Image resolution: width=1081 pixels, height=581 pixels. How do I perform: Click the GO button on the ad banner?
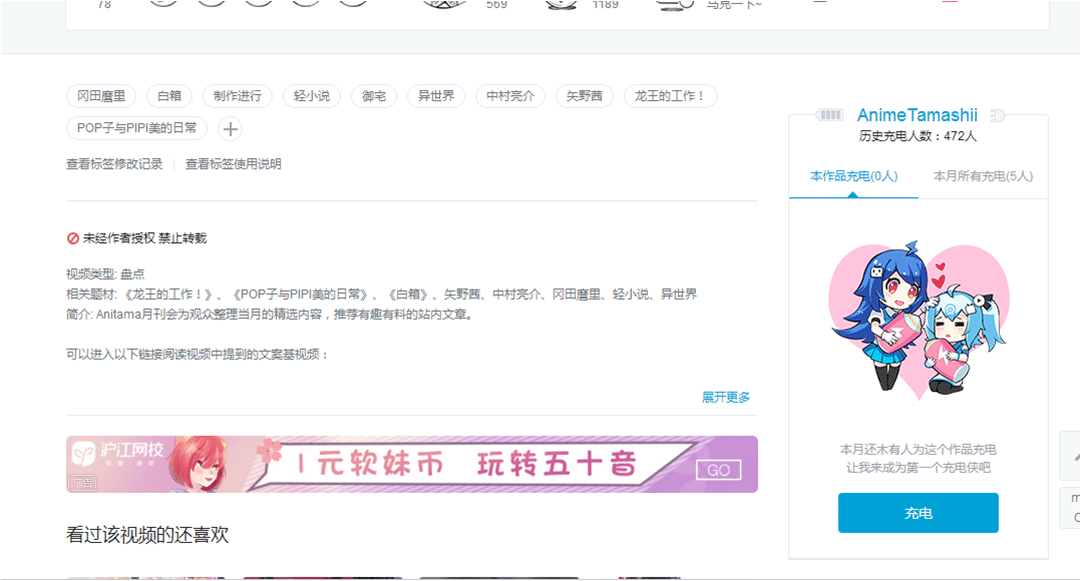point(718,470)
